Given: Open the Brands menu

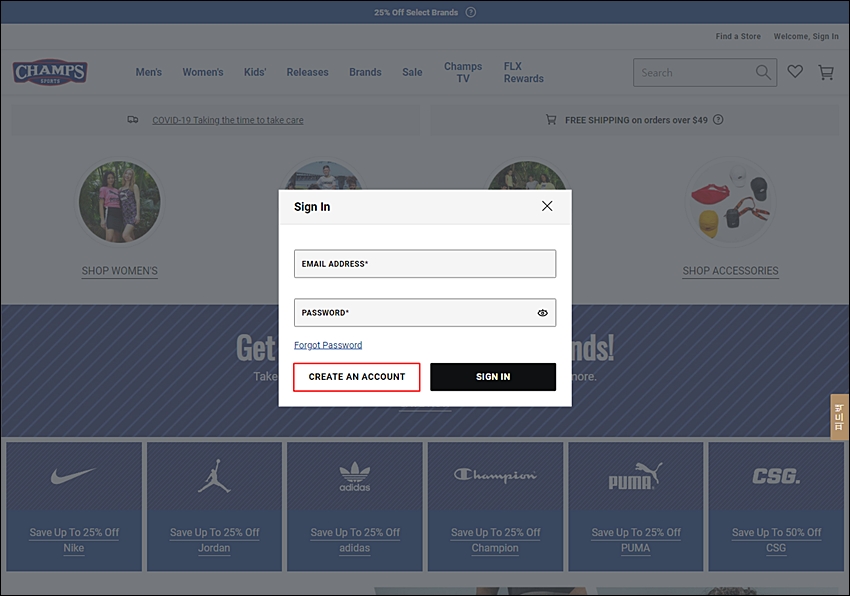Looking at the screenshot, I should point(365,72).
